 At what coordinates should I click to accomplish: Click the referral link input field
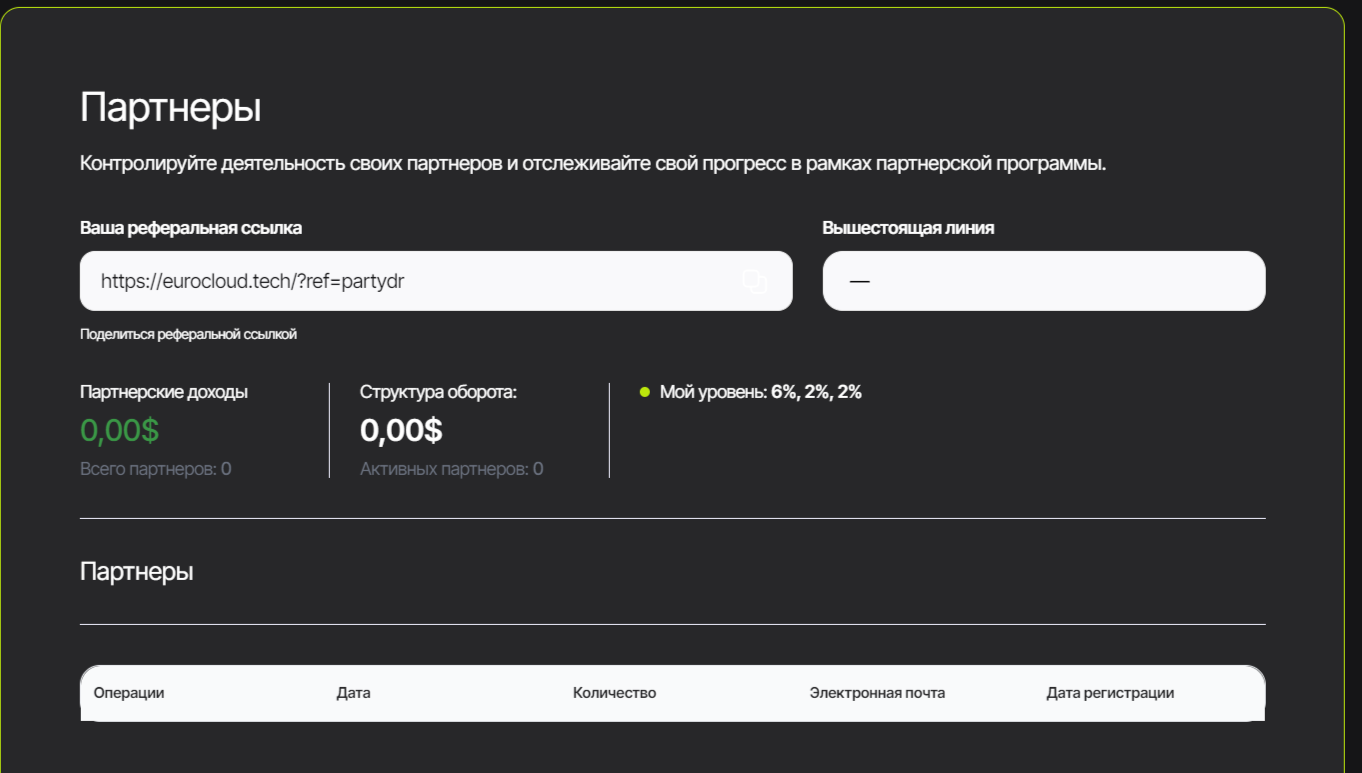tap(436, 281)
